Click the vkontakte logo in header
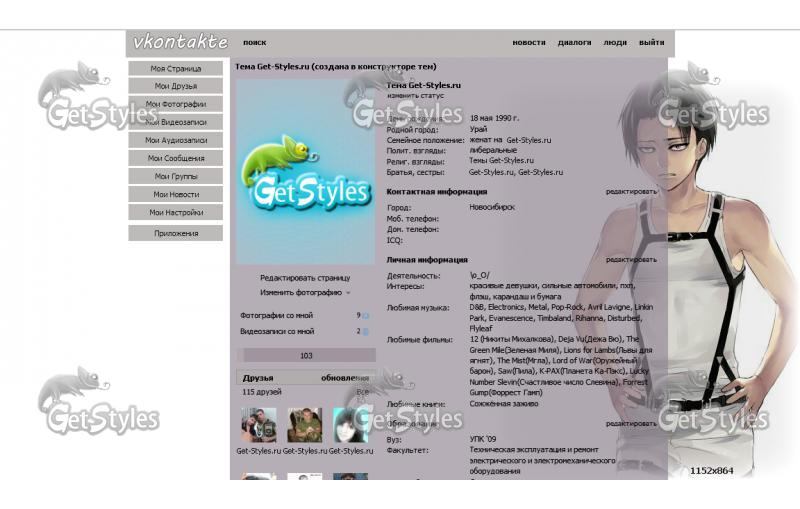800x509 pixels. [x=180, y=43]
